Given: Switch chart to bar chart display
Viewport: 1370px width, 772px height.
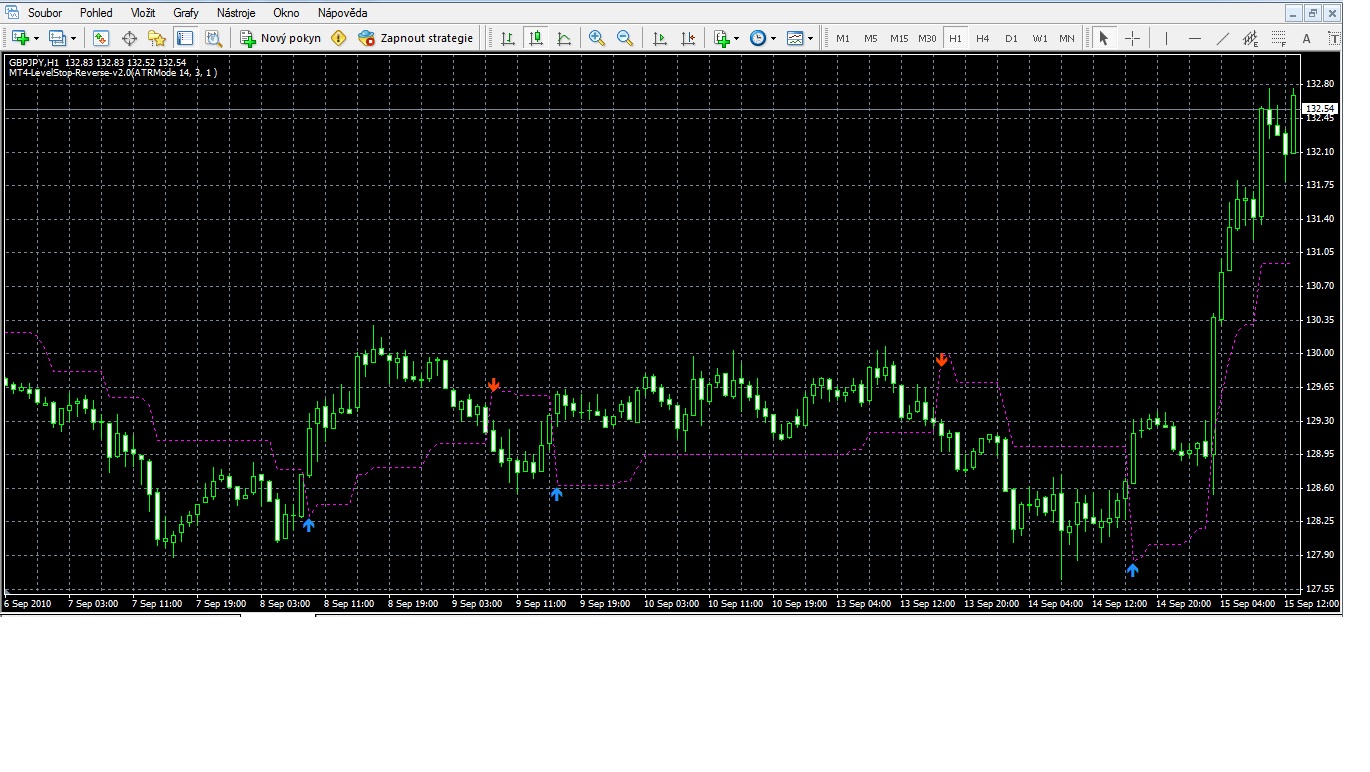Looking at the screenshot, I should coord(508,38).
